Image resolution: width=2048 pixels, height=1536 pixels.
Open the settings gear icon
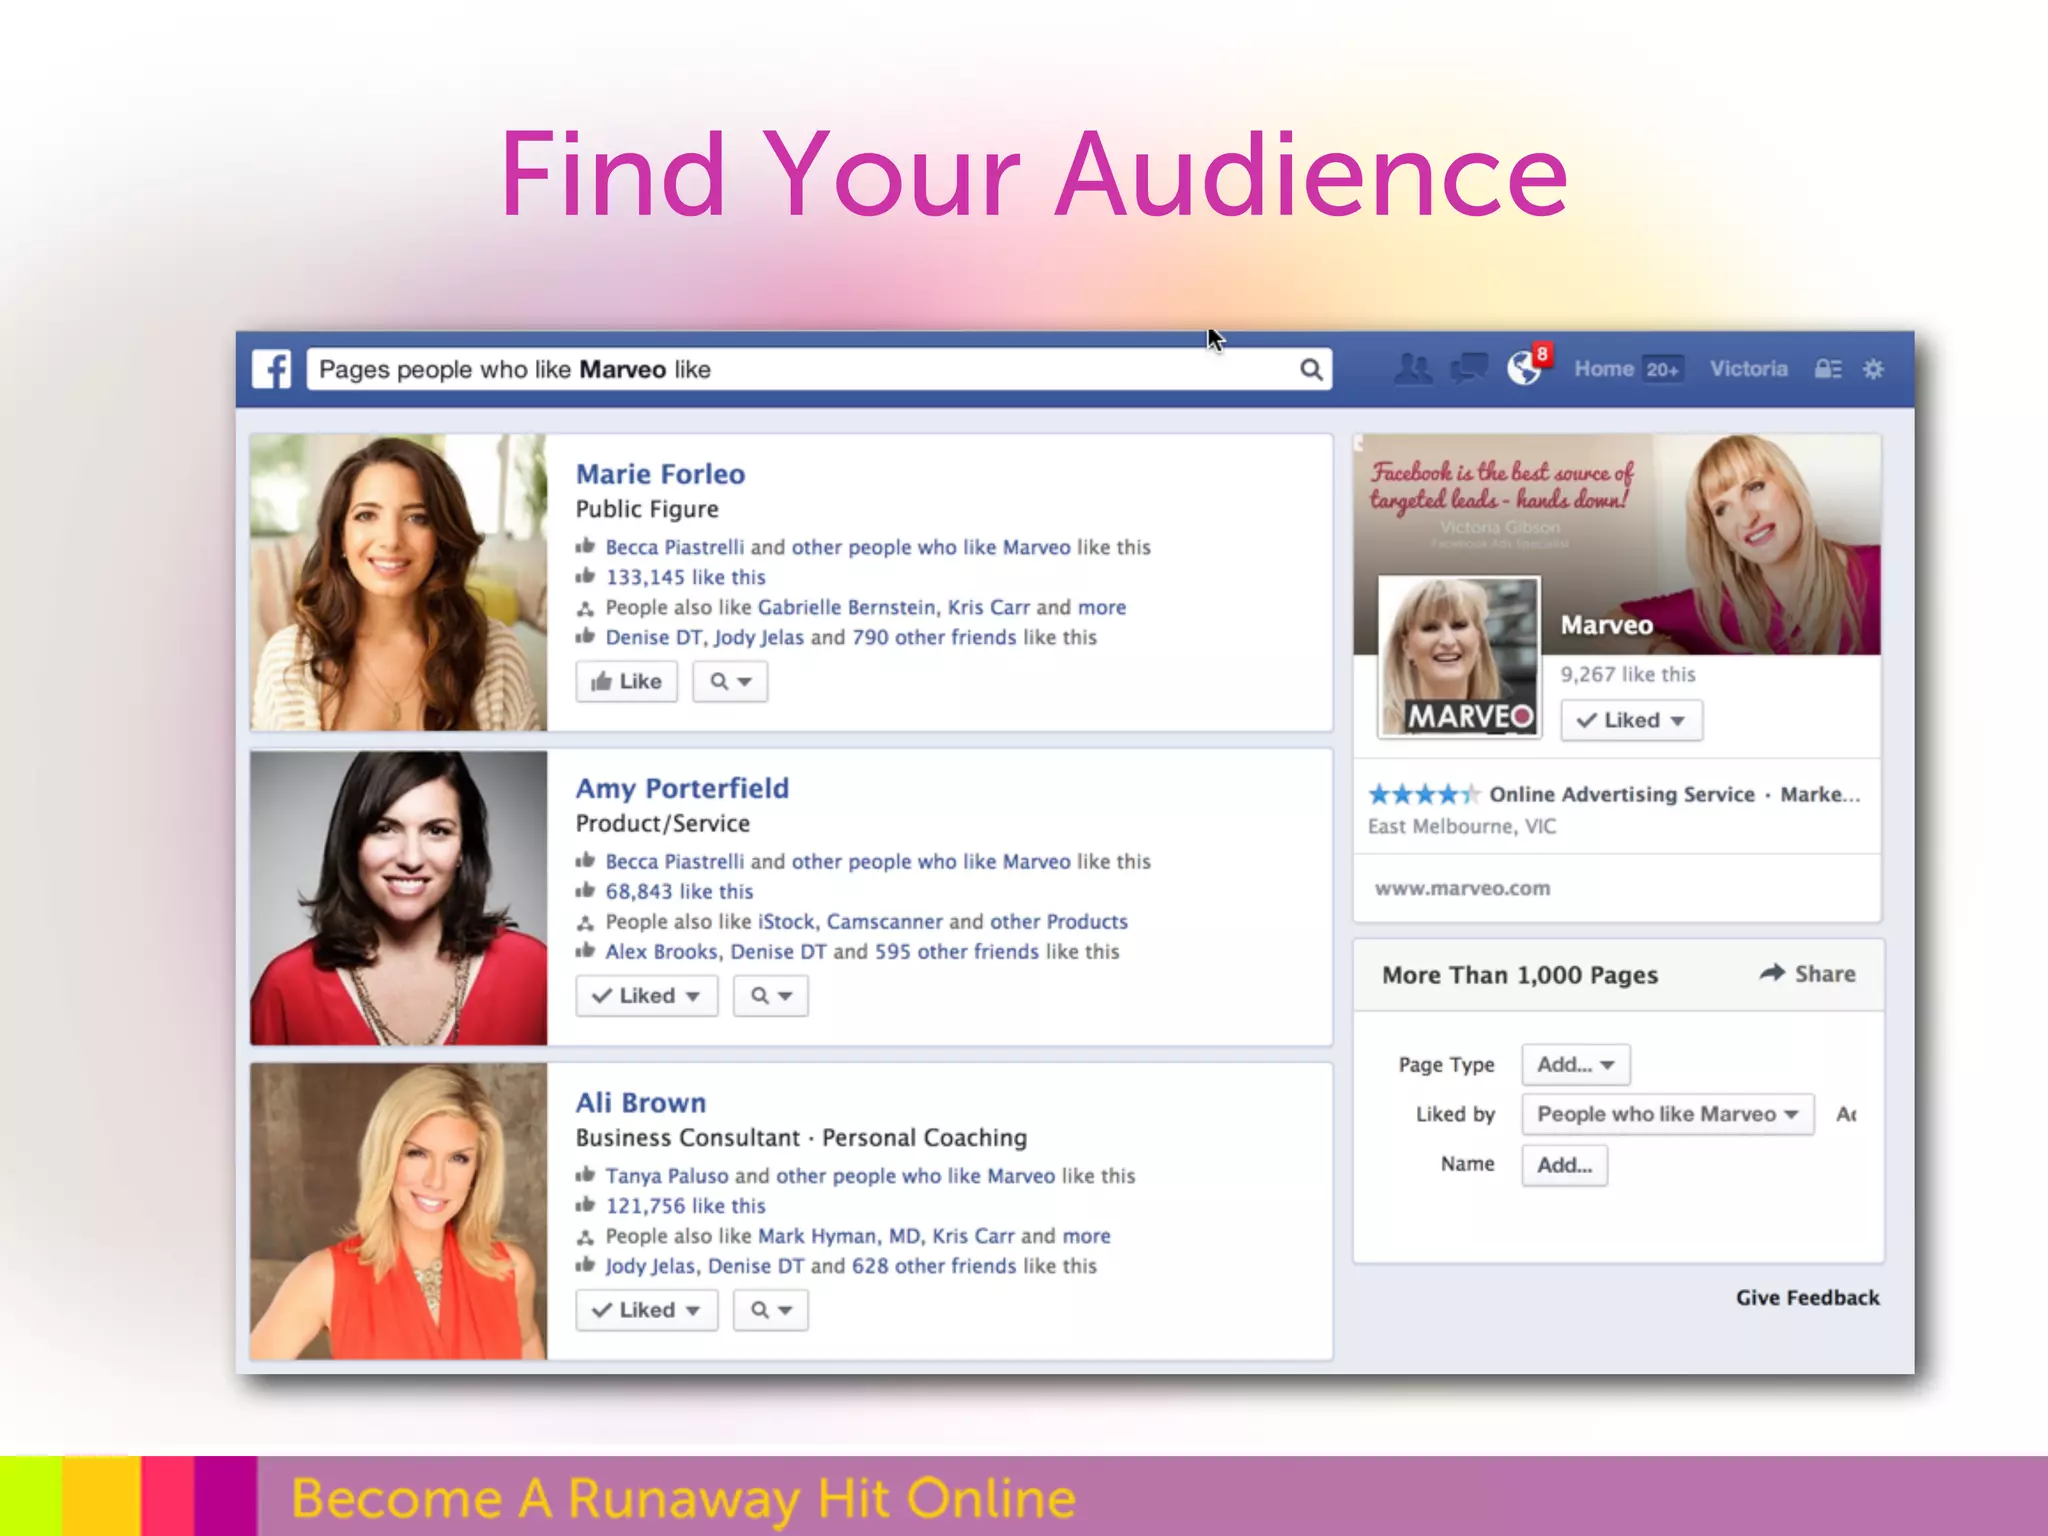point(1873,369)
